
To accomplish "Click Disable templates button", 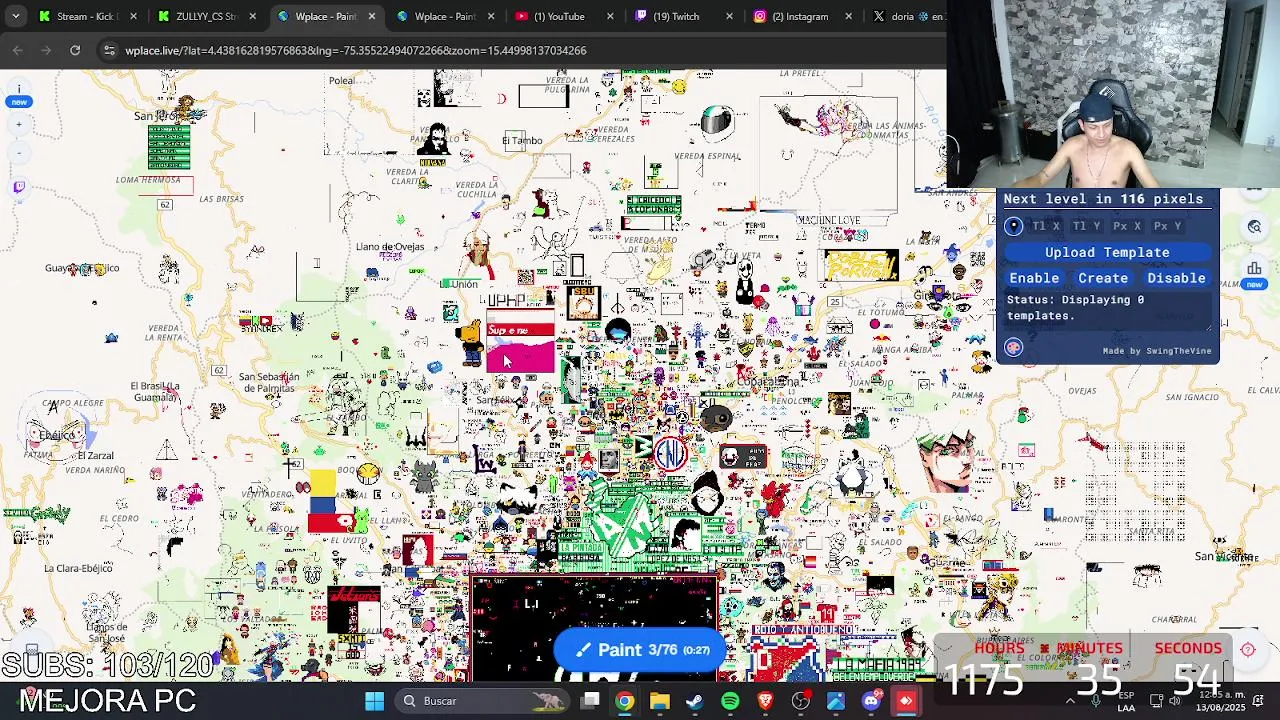I will (1176, 278).
